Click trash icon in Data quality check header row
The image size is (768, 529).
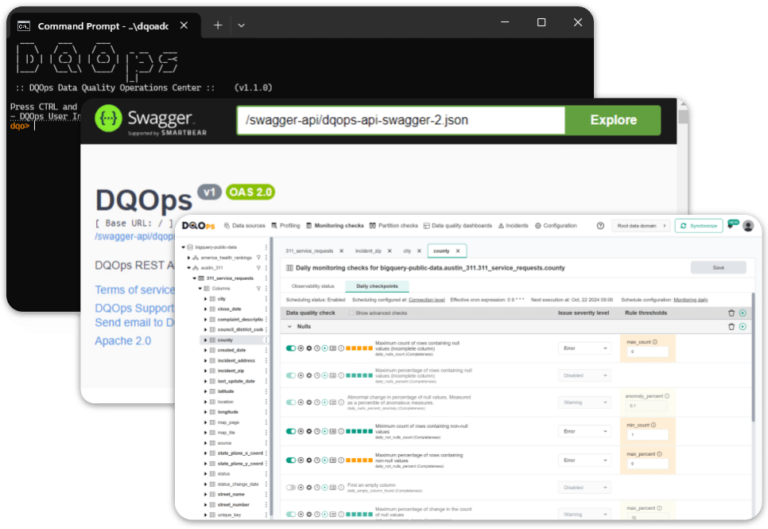tap(731, 313)
